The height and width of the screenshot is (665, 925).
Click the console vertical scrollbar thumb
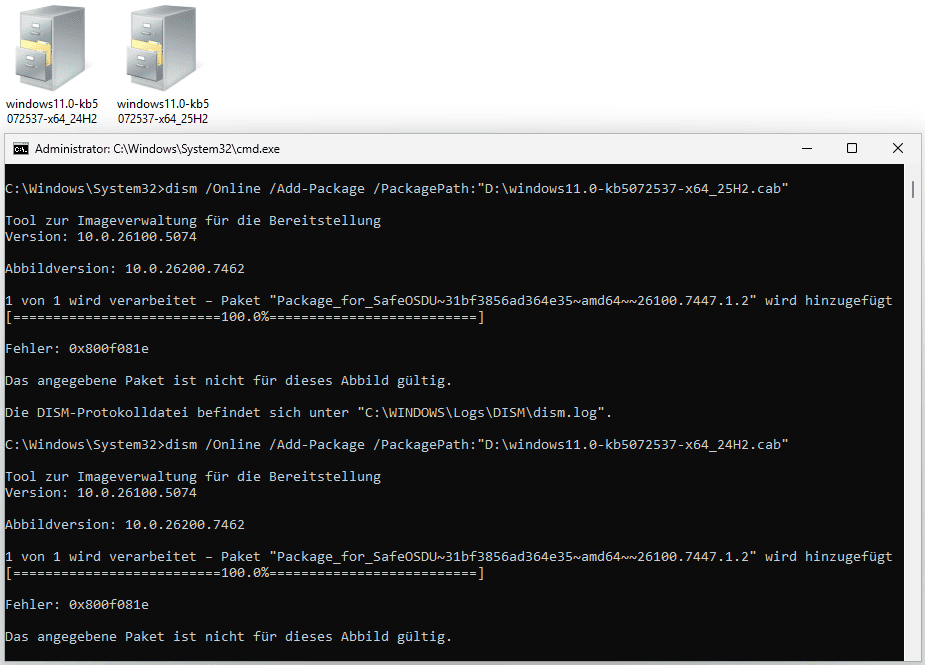pos(913,189)
